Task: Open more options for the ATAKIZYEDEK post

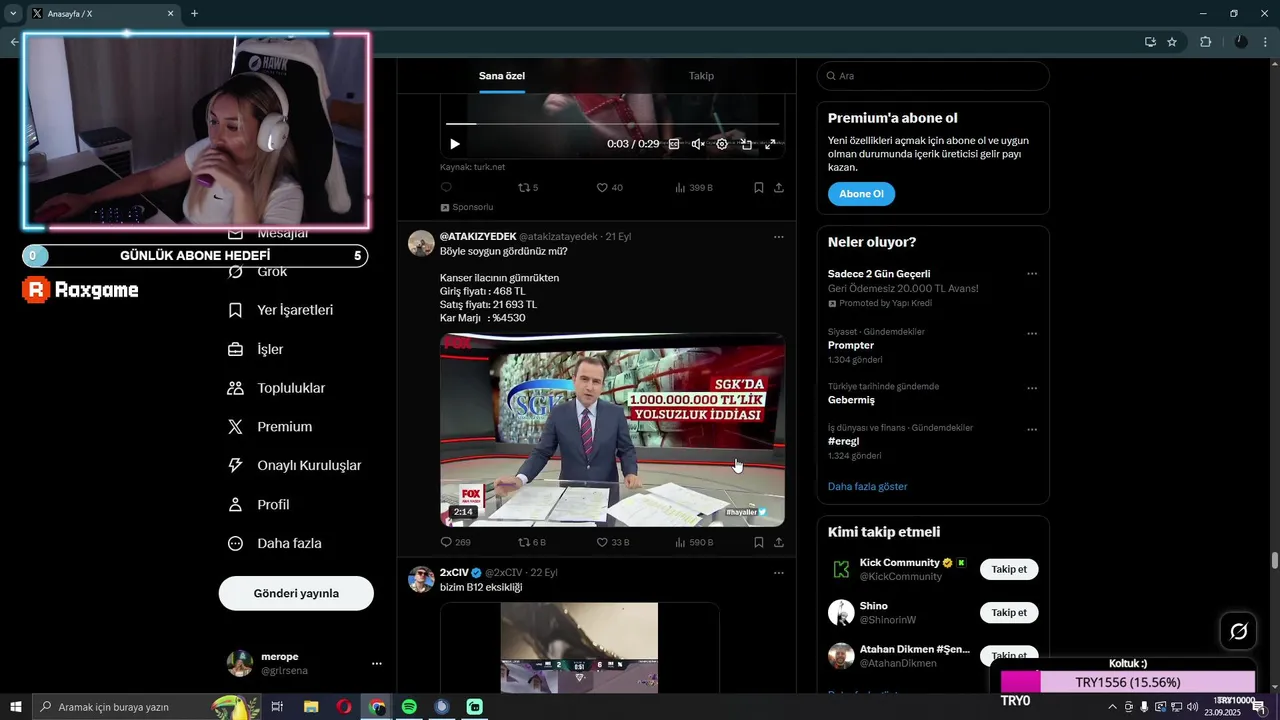Action: pos(779,237)
